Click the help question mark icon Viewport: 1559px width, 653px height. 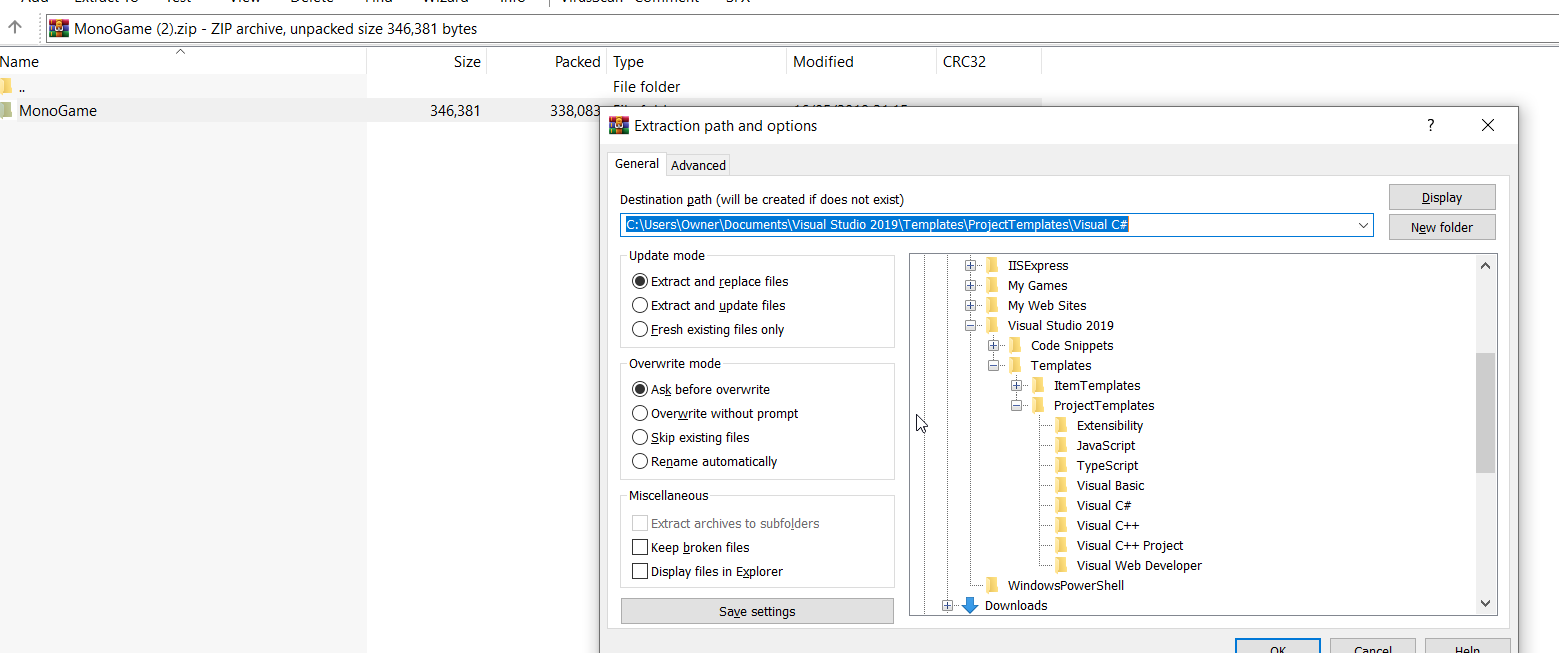coord(1430,125)
